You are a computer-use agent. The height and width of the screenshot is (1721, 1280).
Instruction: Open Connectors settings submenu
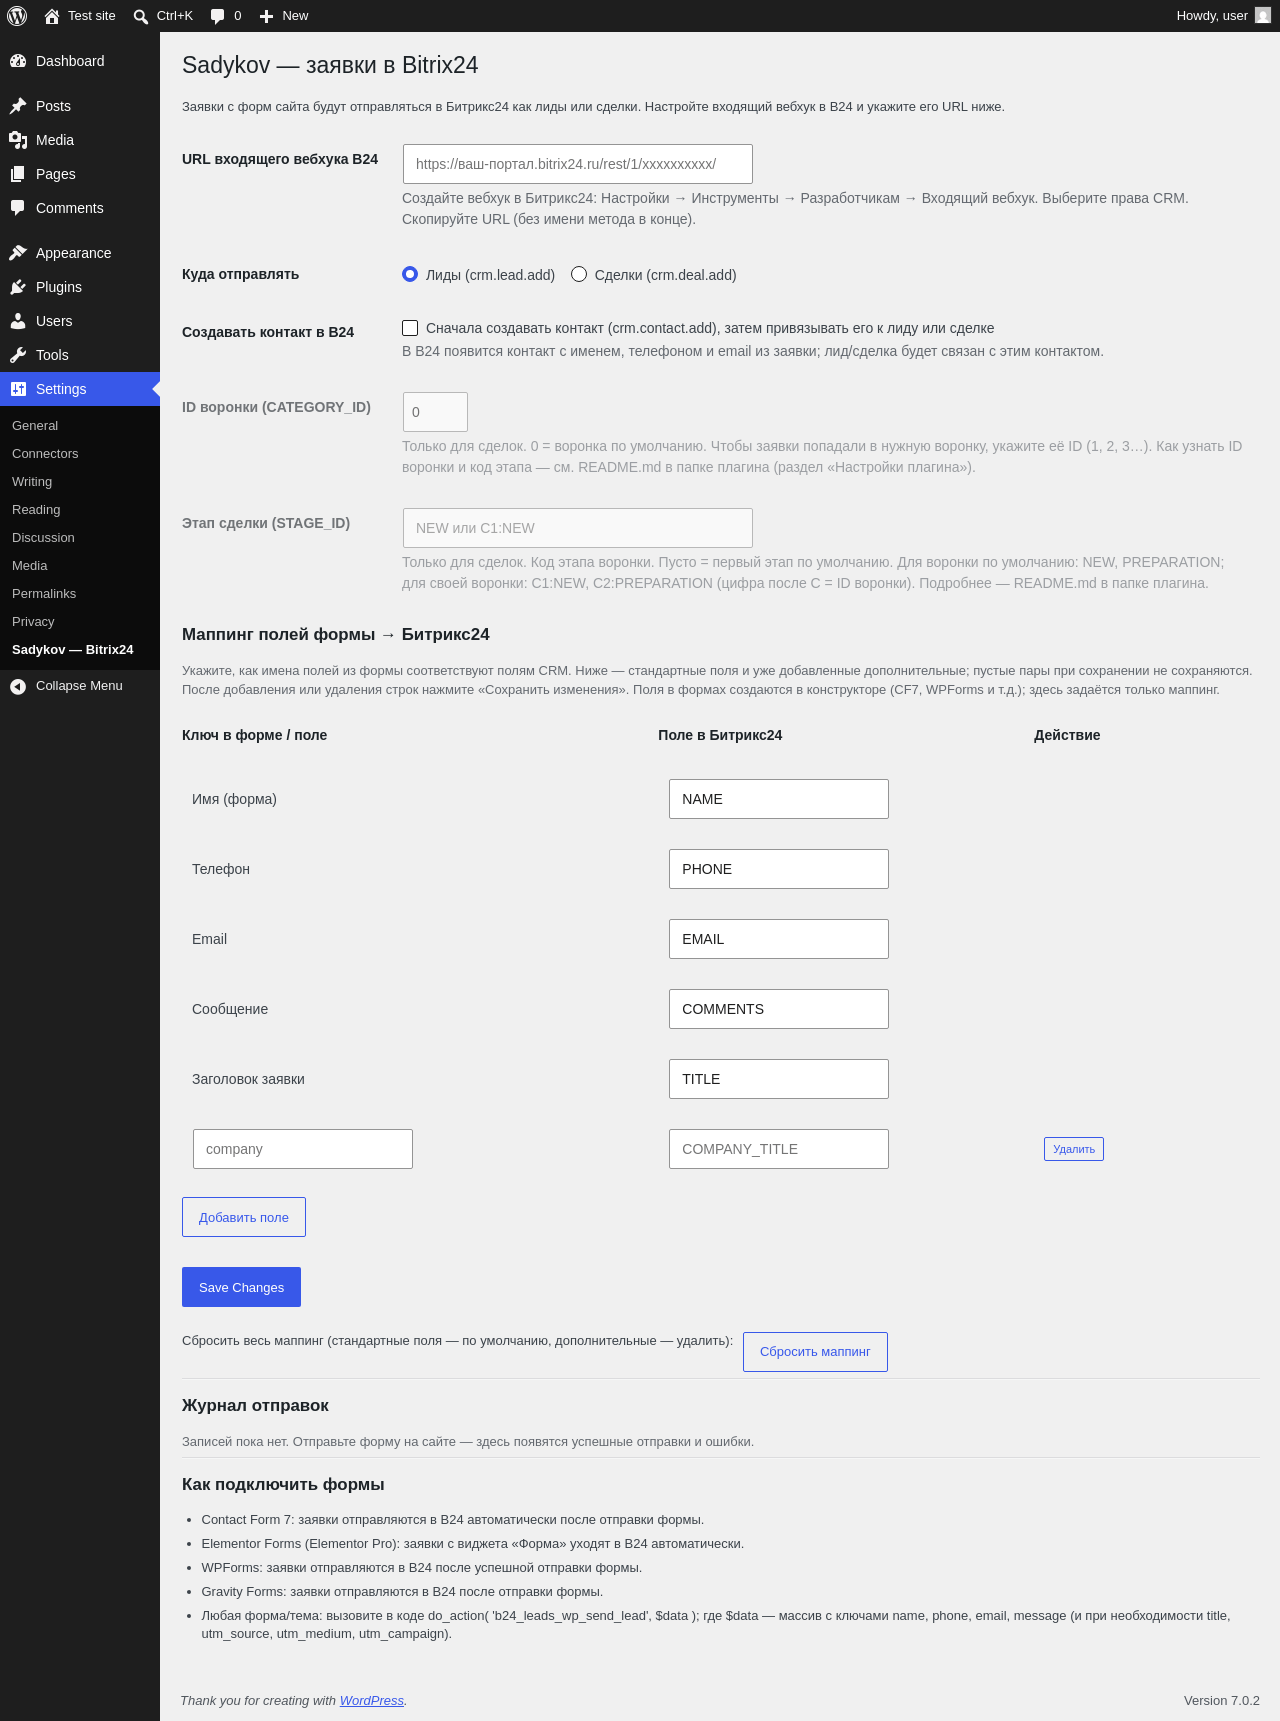45,454
